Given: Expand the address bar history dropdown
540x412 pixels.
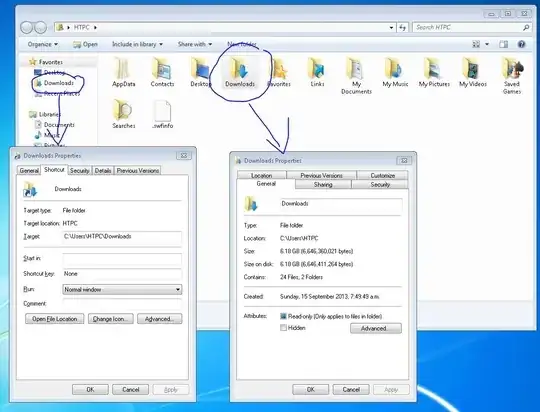Looking at the screenshot, I should click(x=391, y=27).
